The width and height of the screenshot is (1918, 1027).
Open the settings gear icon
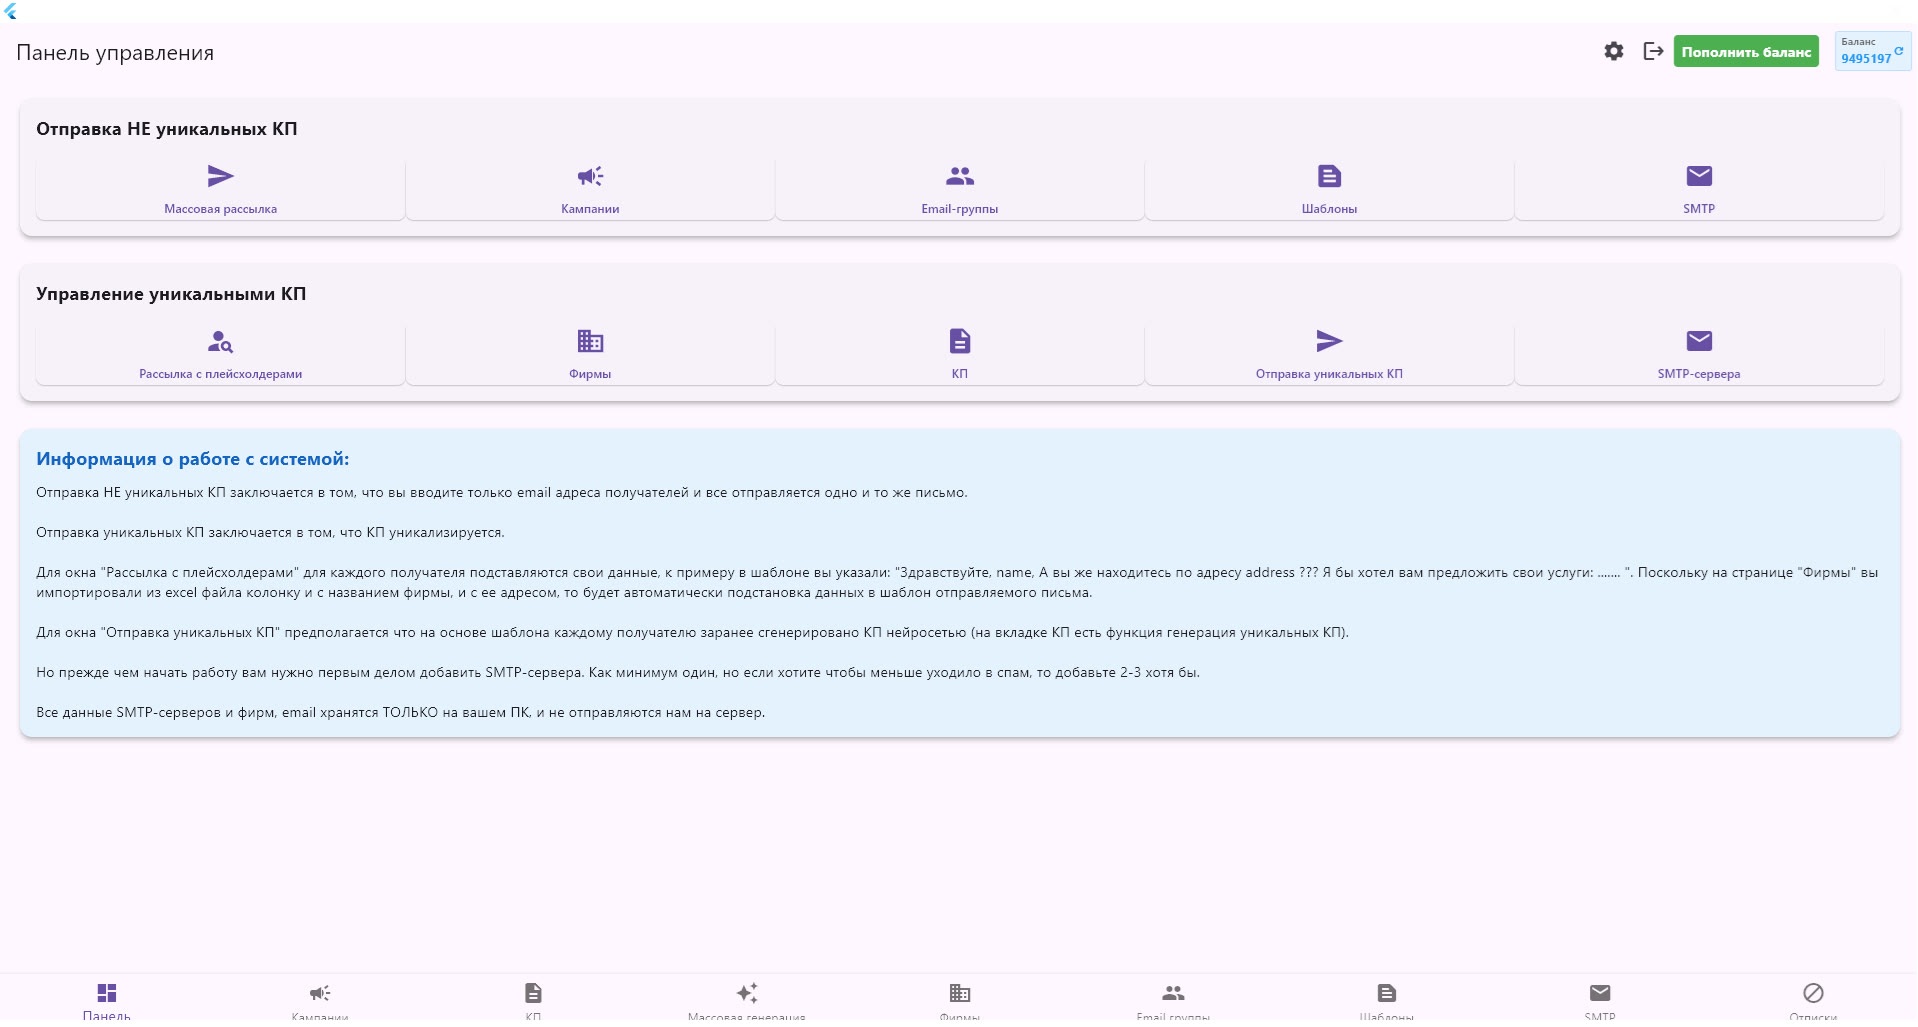click(1613, 51)
